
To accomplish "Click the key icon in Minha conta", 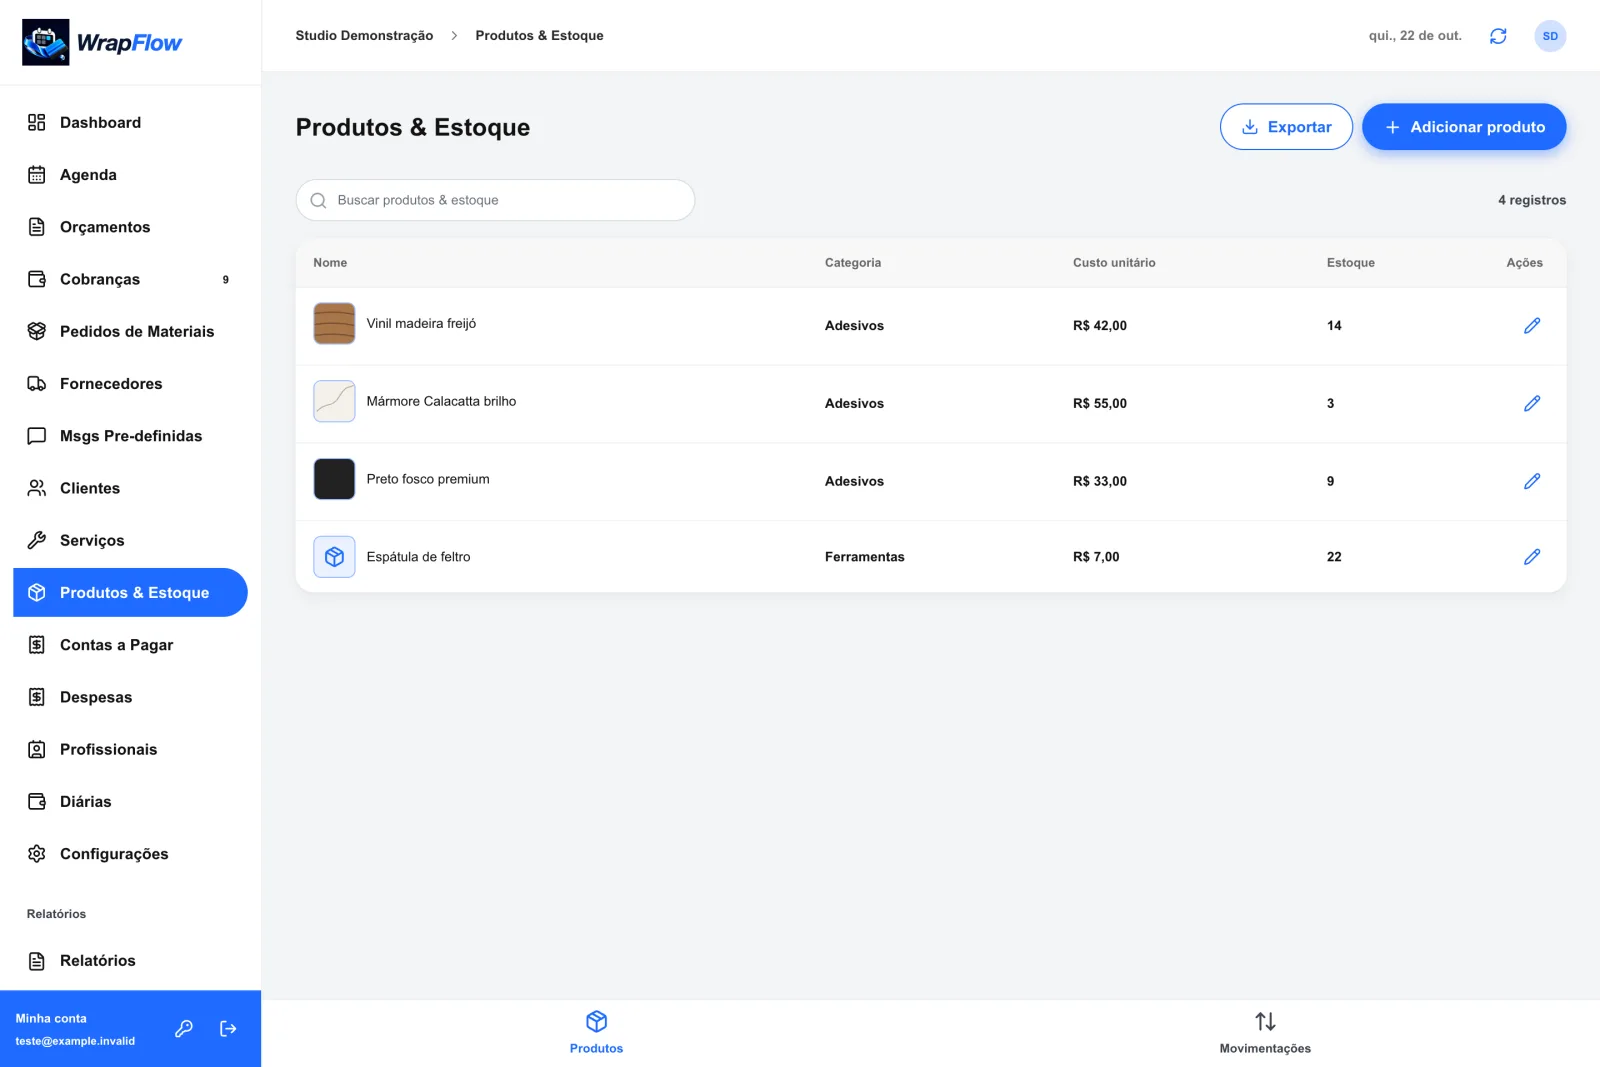I will point(184,1029).
